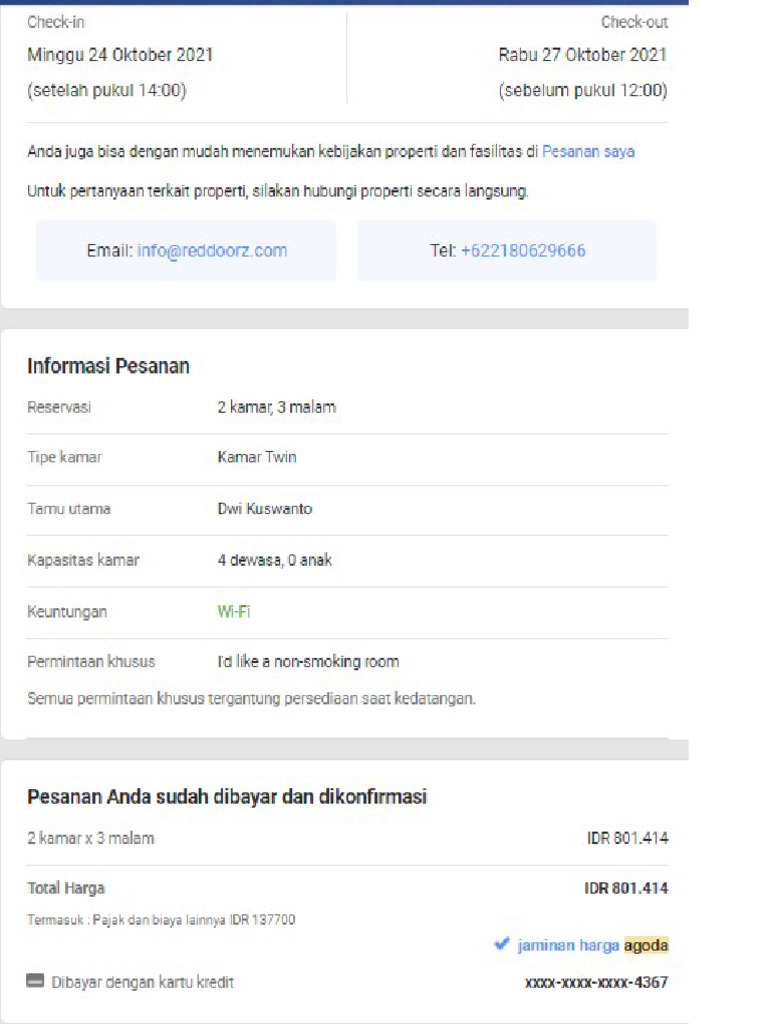Click the non-smoking room special request text

coord(308,661)
